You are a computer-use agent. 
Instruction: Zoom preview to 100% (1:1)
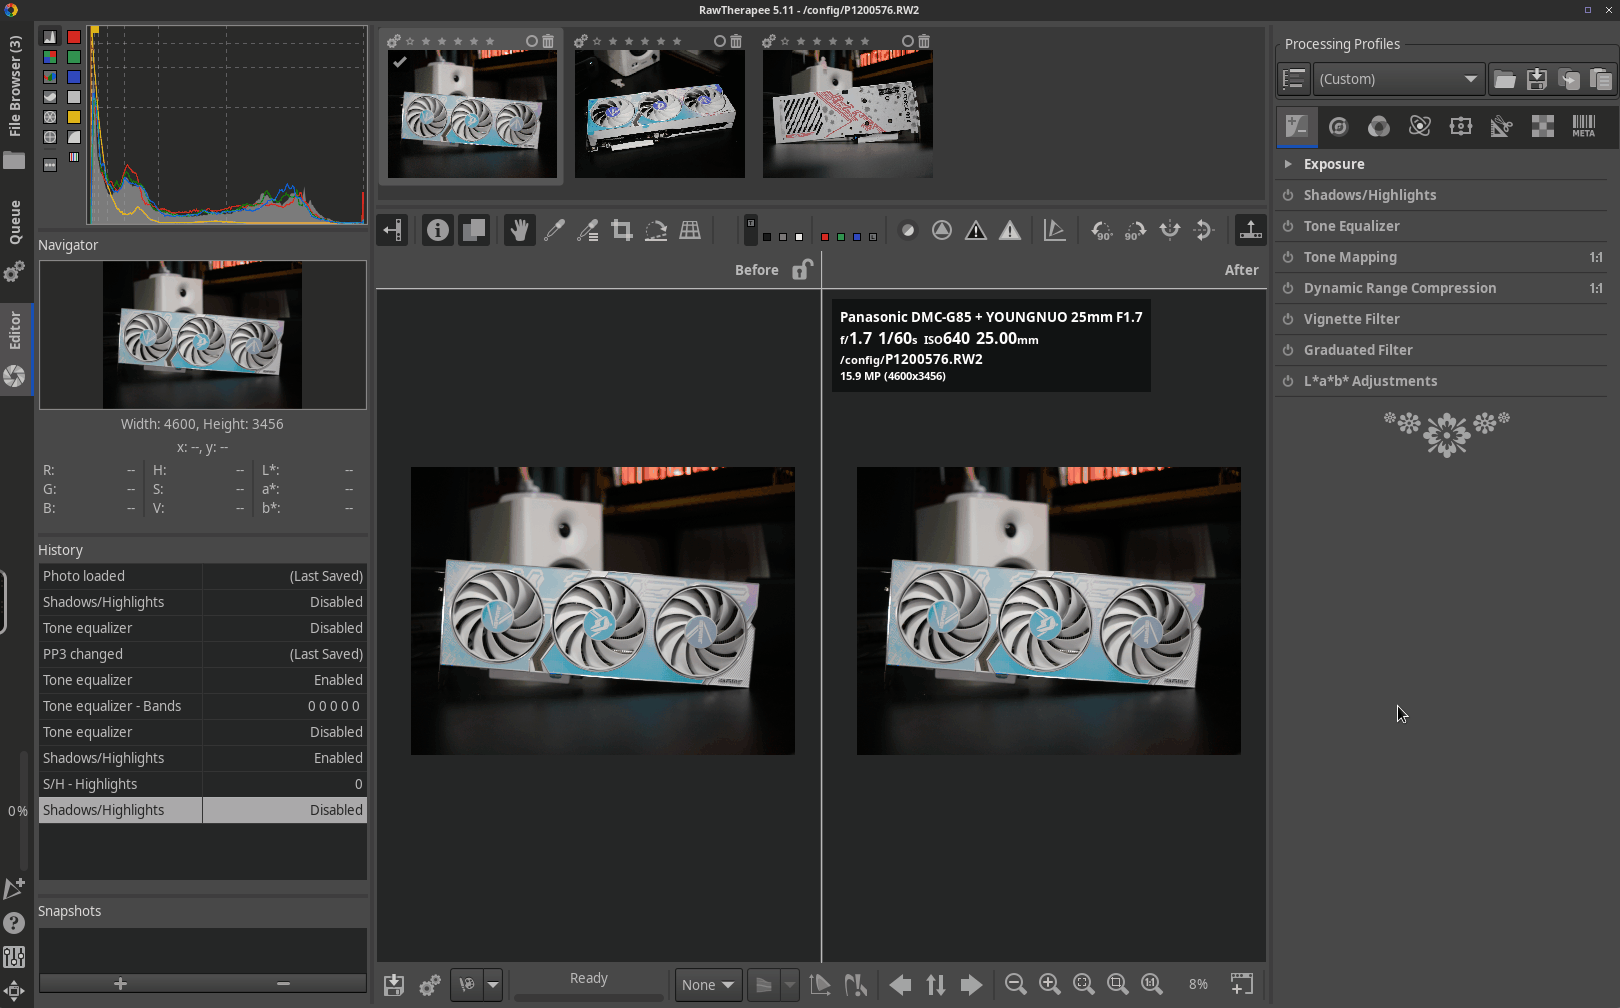1152,984
